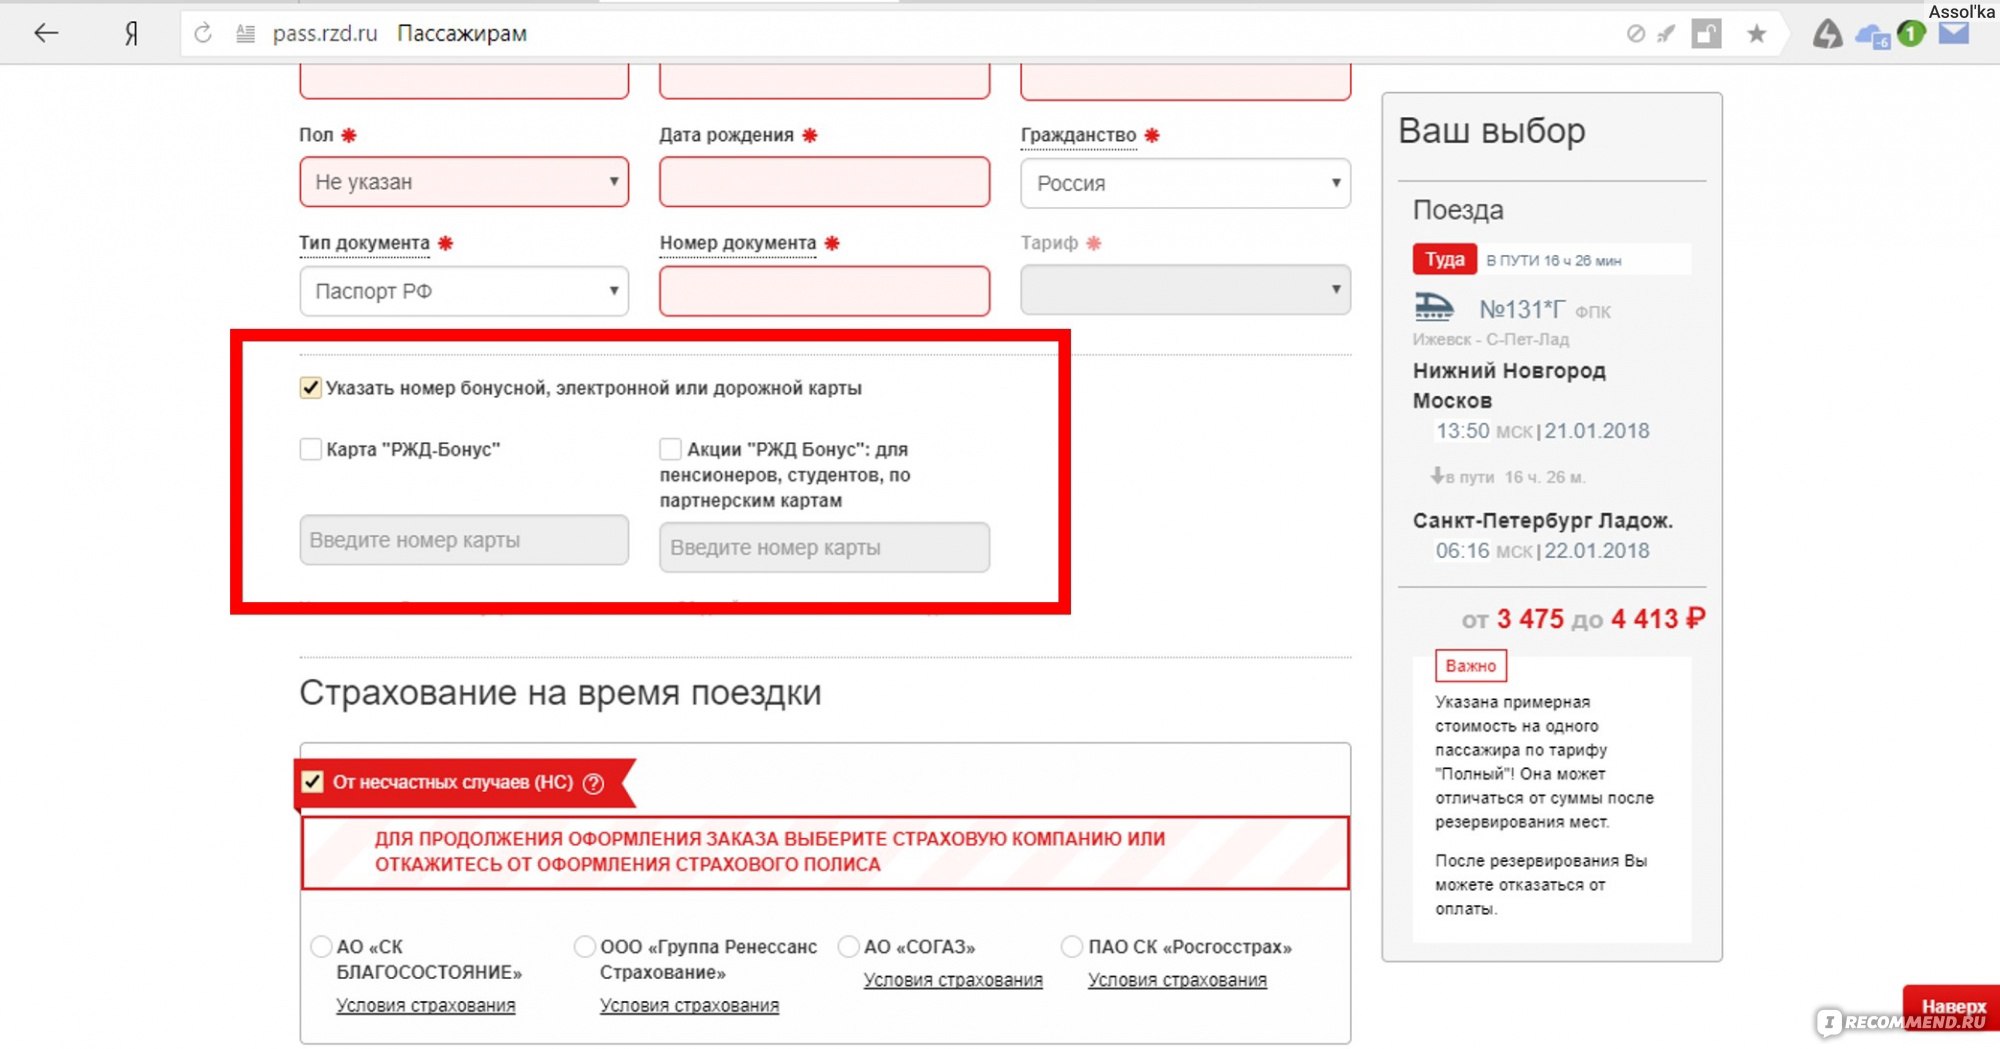Viewport: 2000px width, 1049px height.
Task: Open the Тип документа dropdown showing Паспорт РФ
Action: coord(464,291)
